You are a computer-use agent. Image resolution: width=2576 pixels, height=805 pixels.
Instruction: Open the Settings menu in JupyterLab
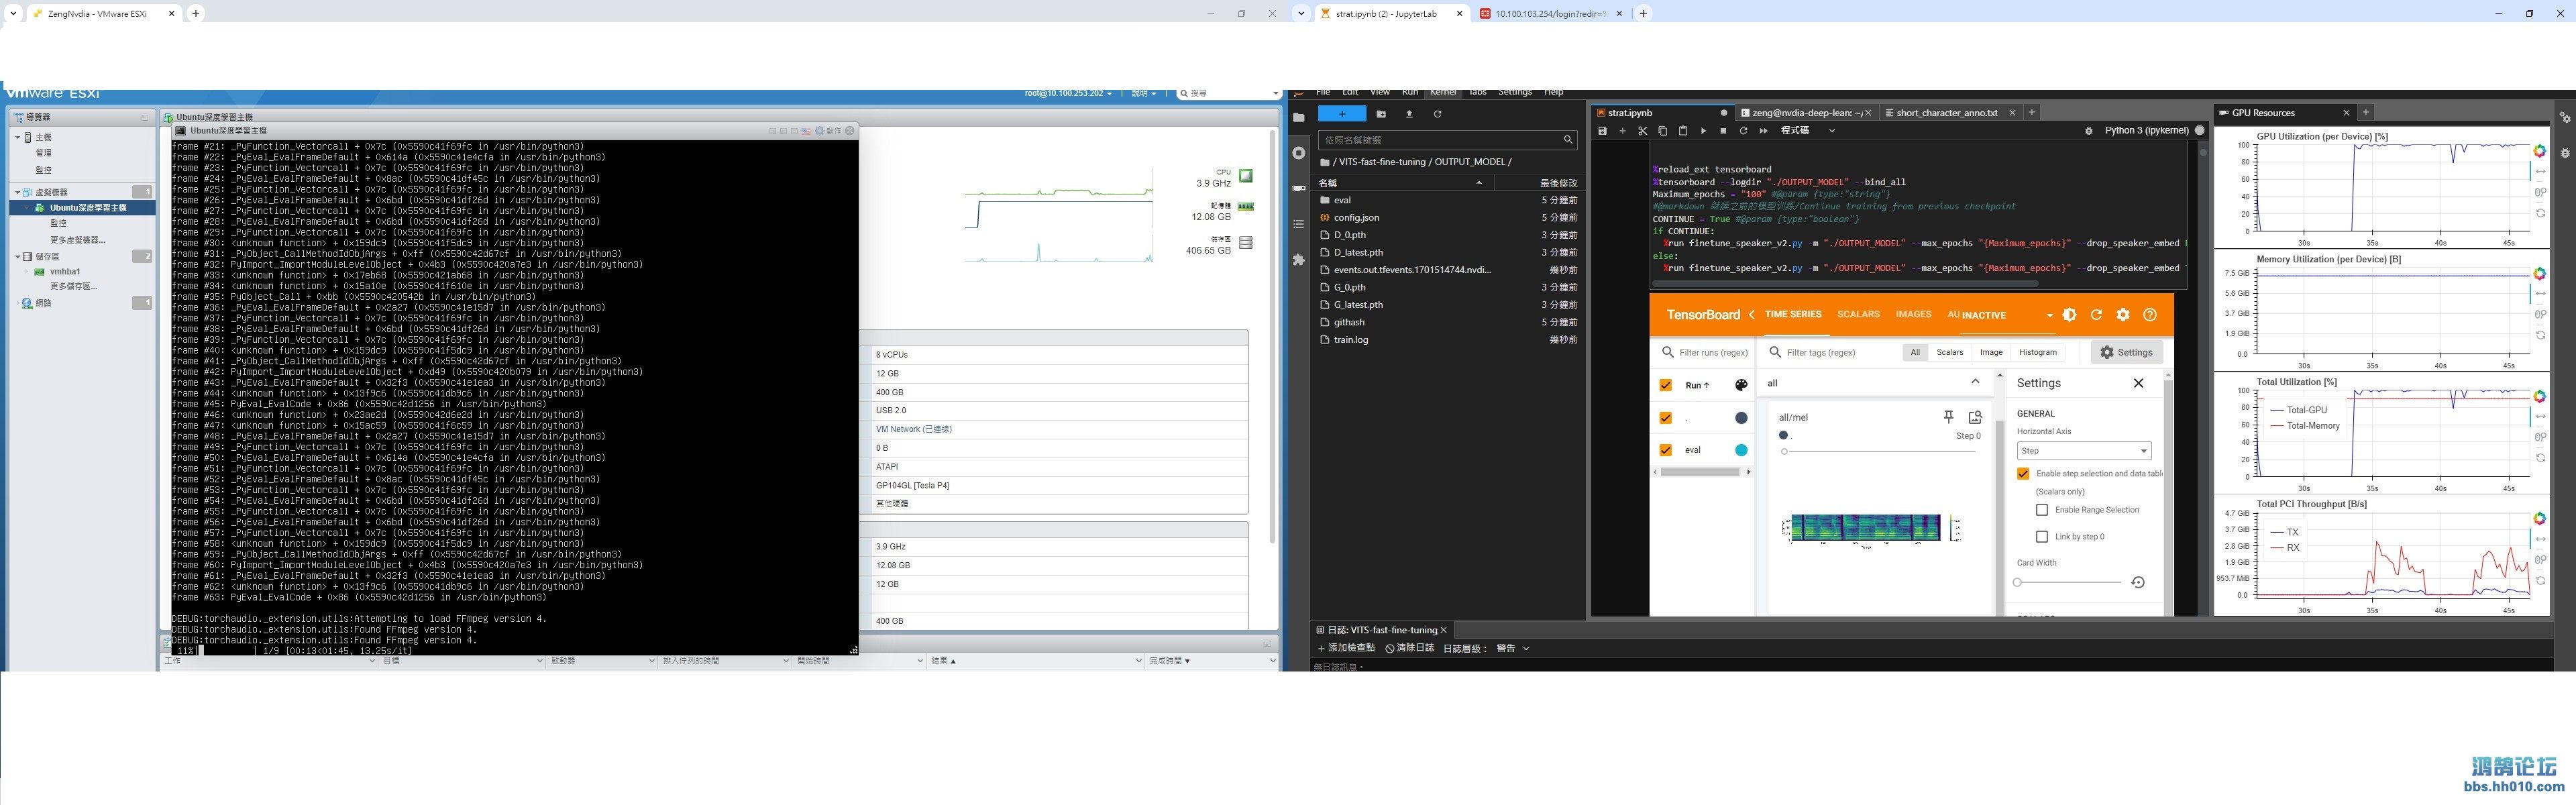pyautogui.click(x=1514, y=92)
